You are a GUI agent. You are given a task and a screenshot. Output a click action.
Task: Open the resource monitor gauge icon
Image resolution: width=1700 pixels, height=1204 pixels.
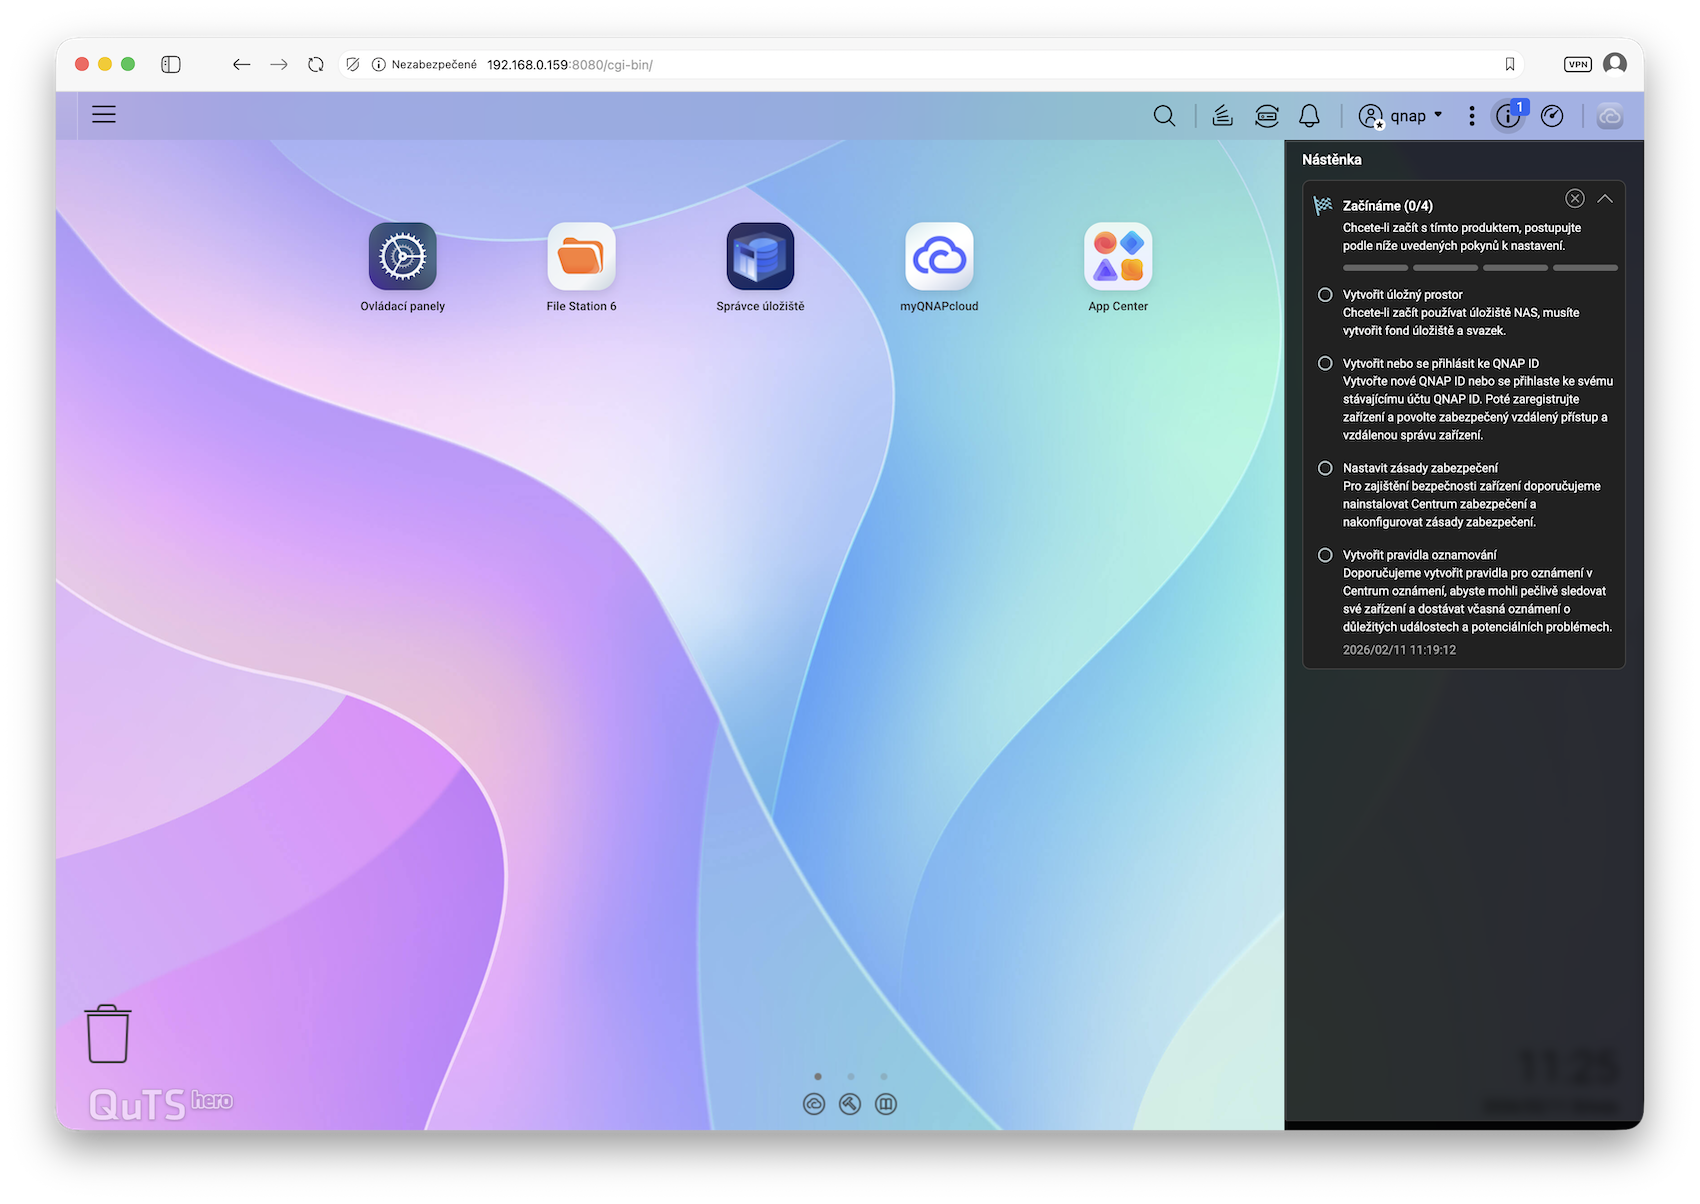coord(1552,116)
